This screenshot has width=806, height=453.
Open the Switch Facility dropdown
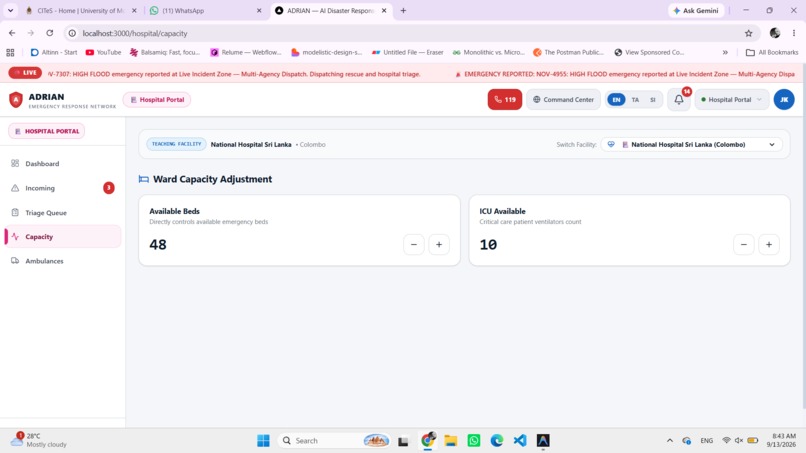point(691,144)
